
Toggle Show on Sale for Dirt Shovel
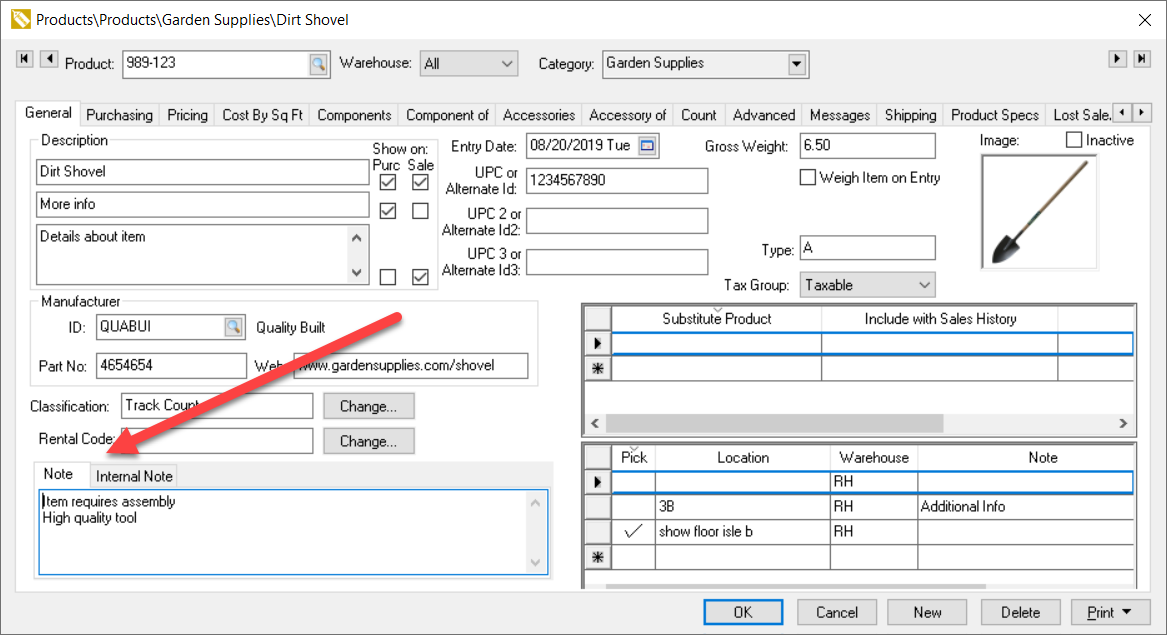(x=420, y=182)
